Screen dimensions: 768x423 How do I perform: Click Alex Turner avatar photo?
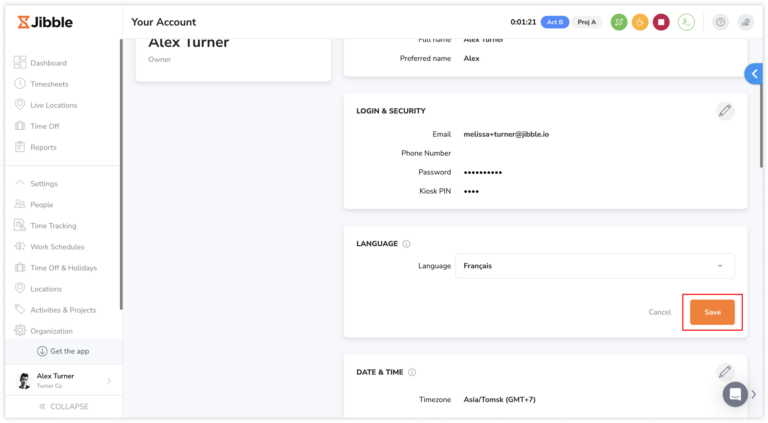24,380
